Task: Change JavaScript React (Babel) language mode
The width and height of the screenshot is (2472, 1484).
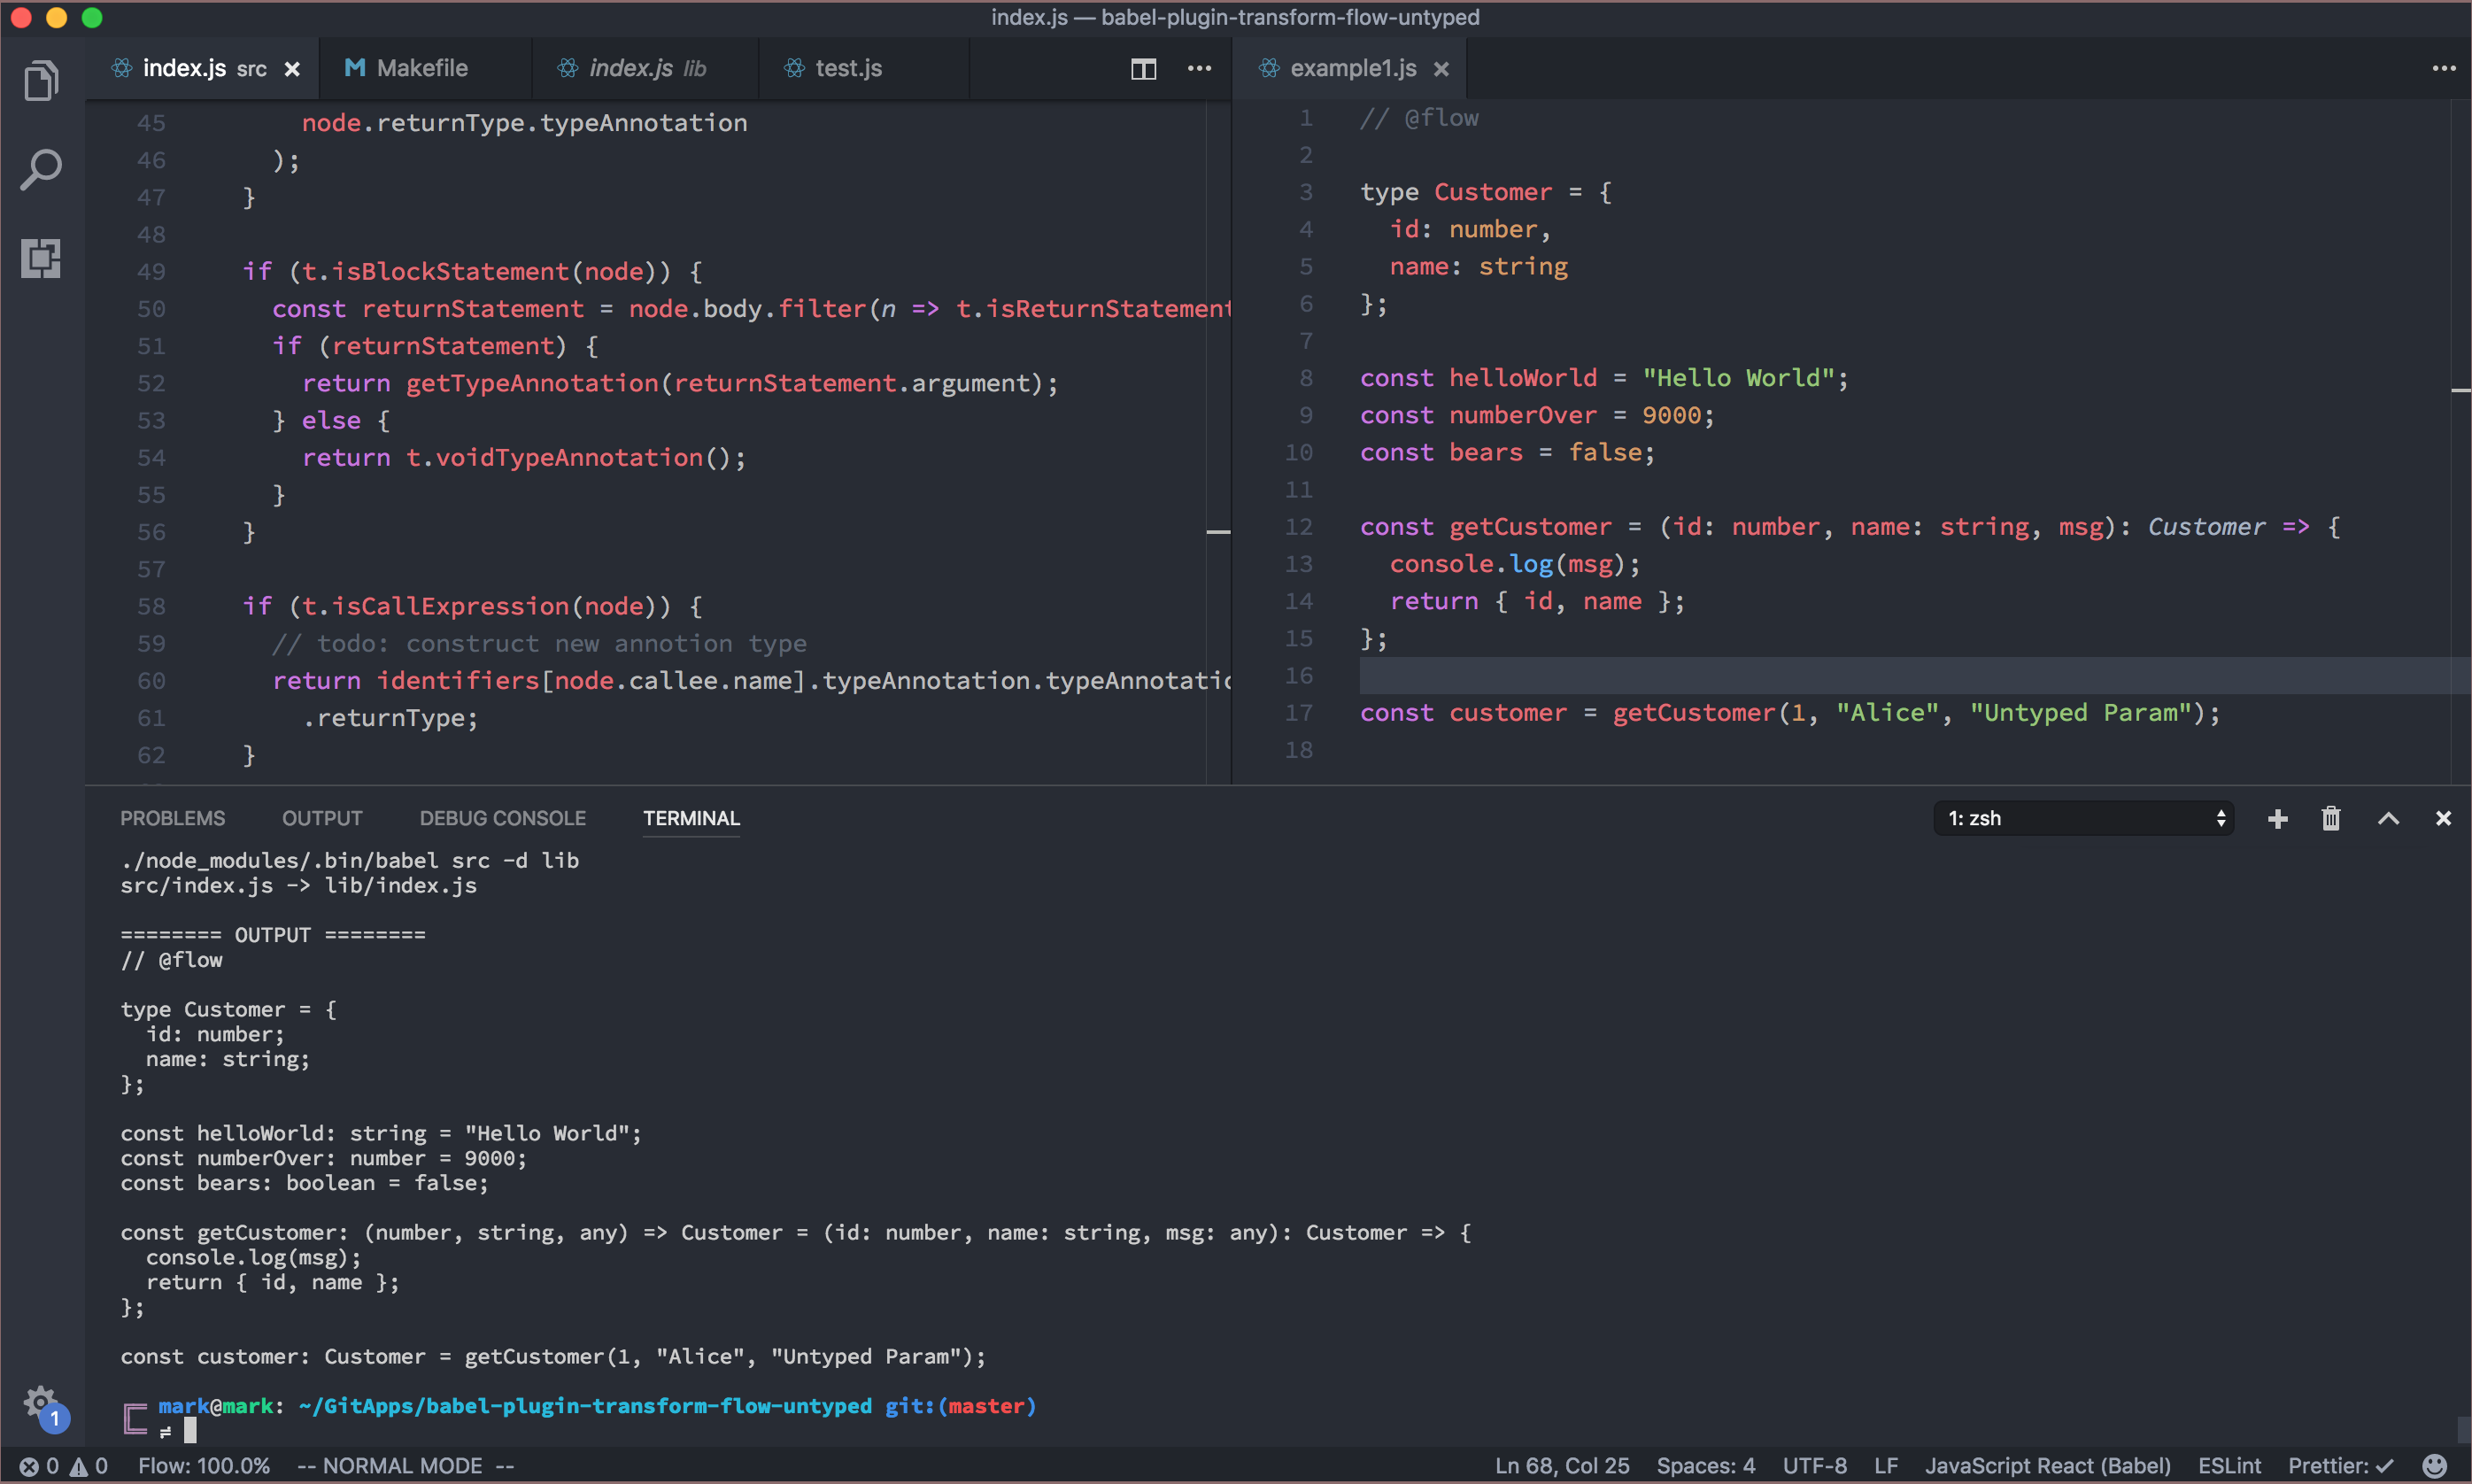Action: [x=2047, y=1467]
